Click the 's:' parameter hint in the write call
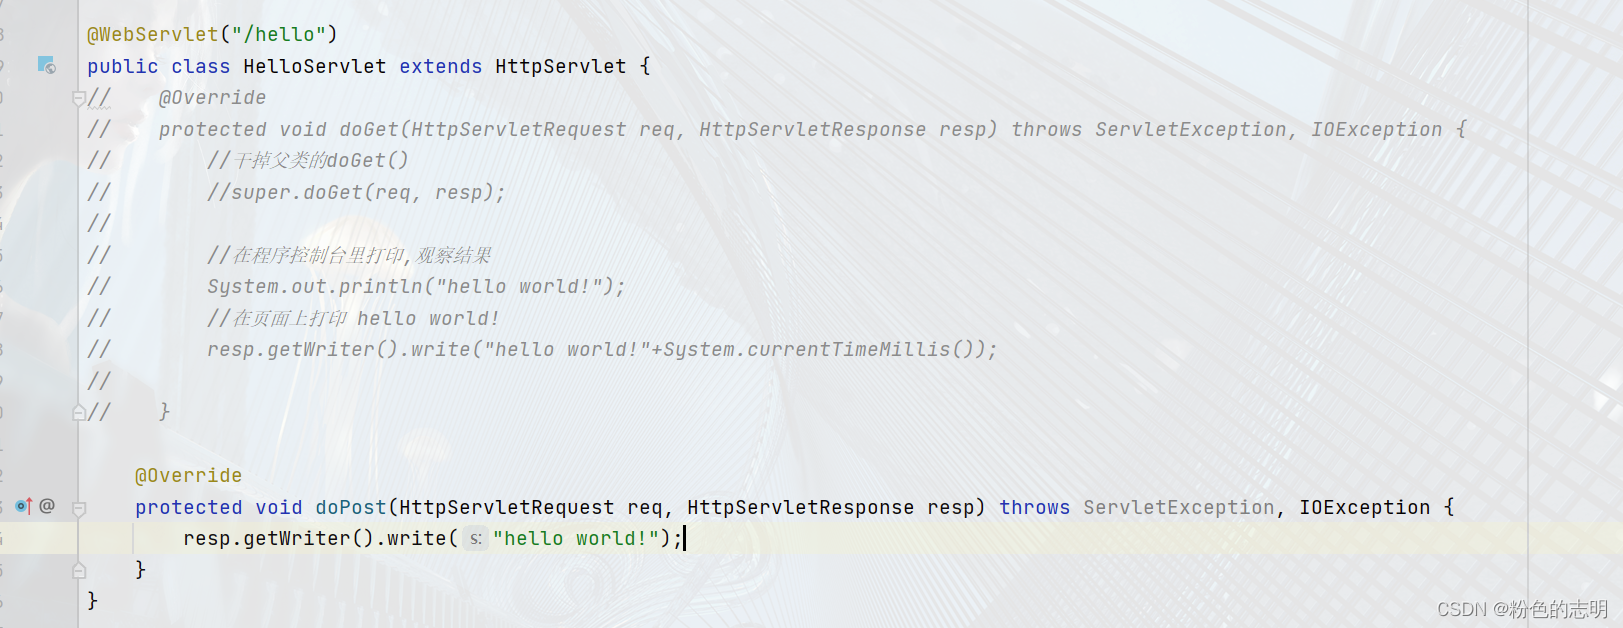 pos(476,538)
